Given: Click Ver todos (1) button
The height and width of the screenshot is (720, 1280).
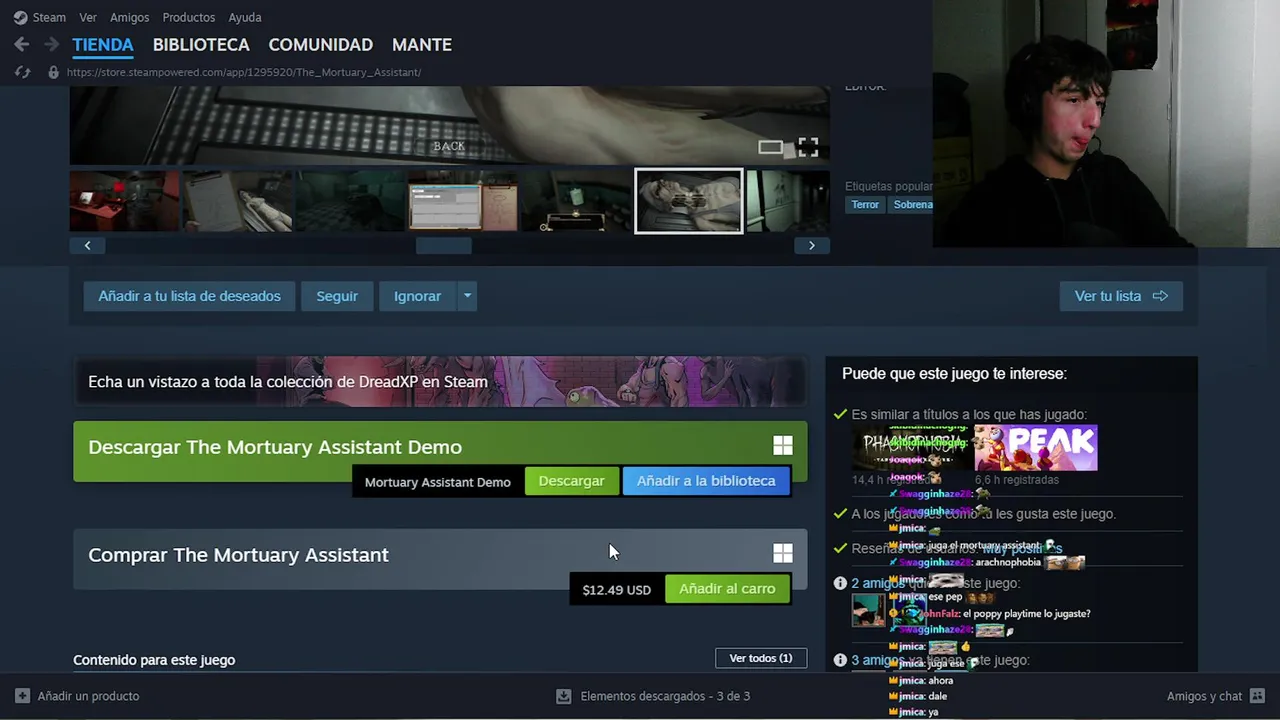Looking at the screenshot, I should click(761, 658).
